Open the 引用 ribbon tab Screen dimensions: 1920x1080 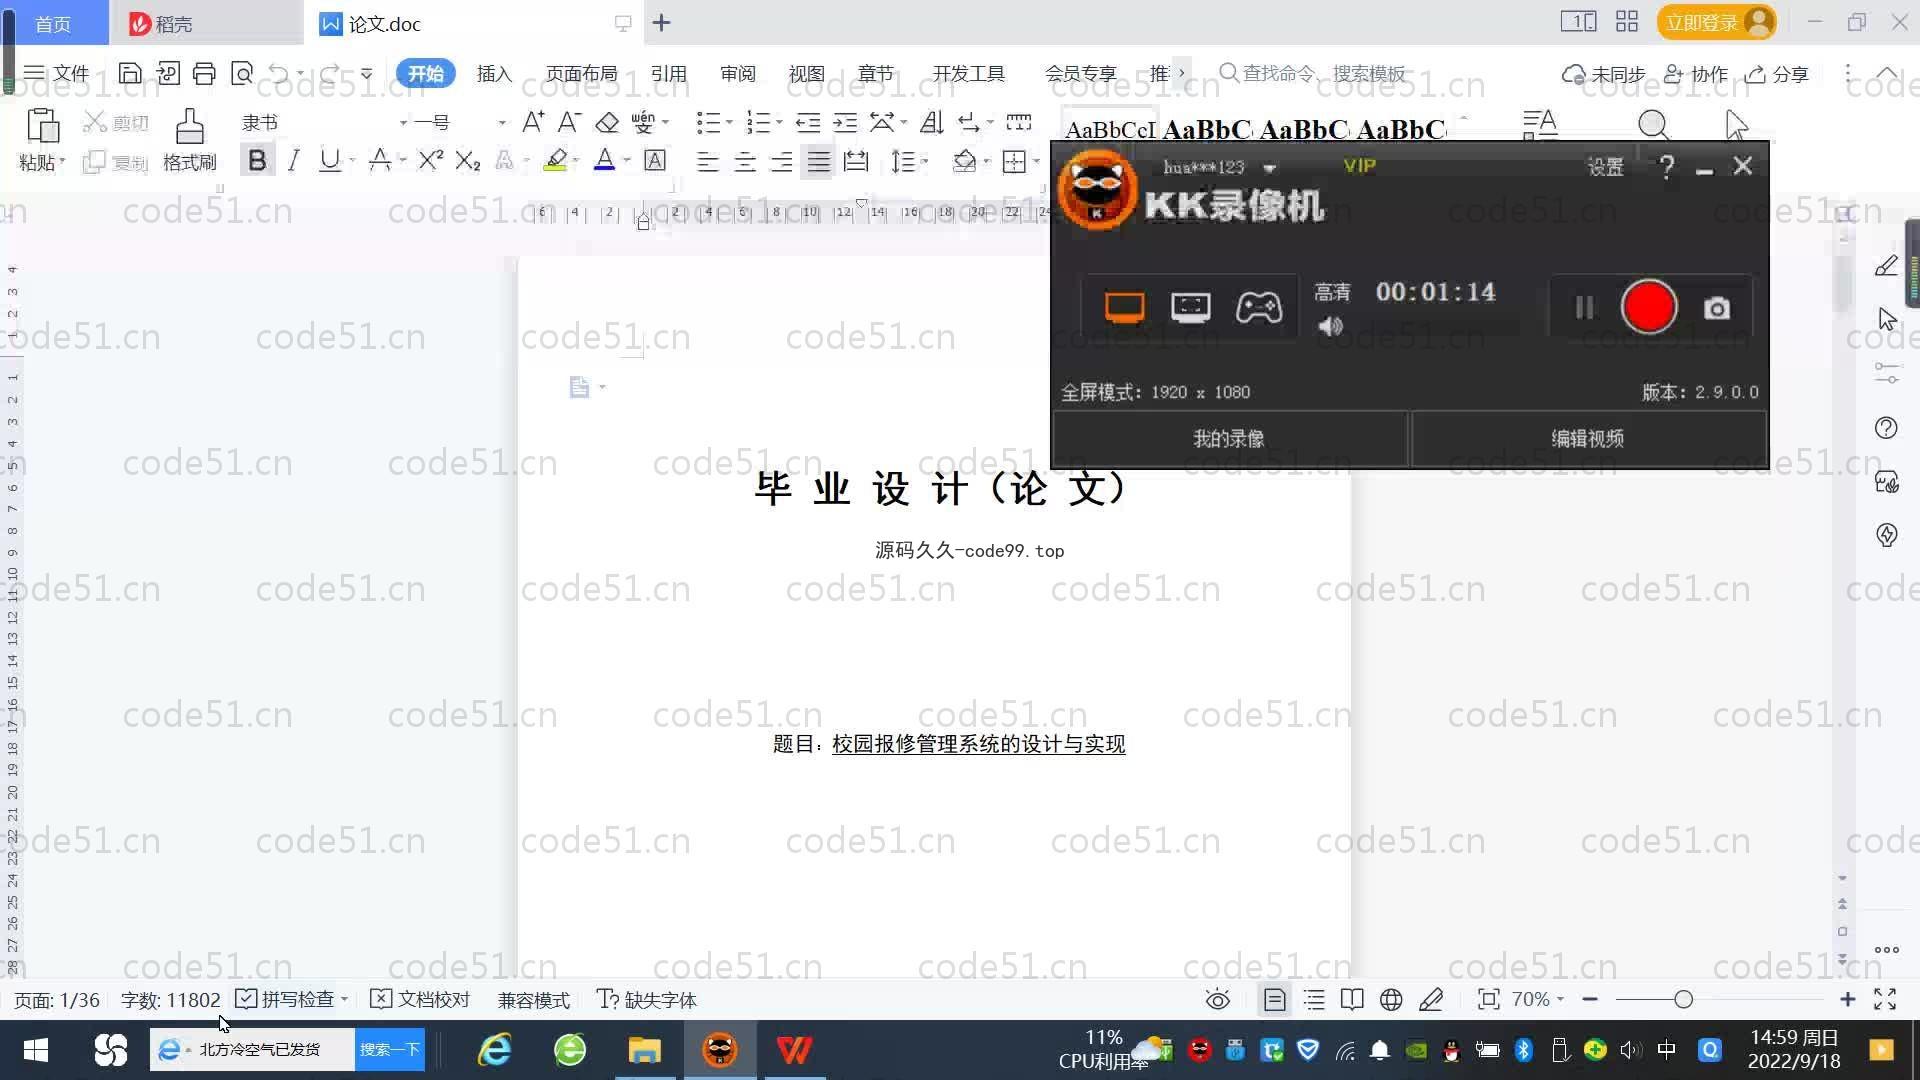pos(668,74)
